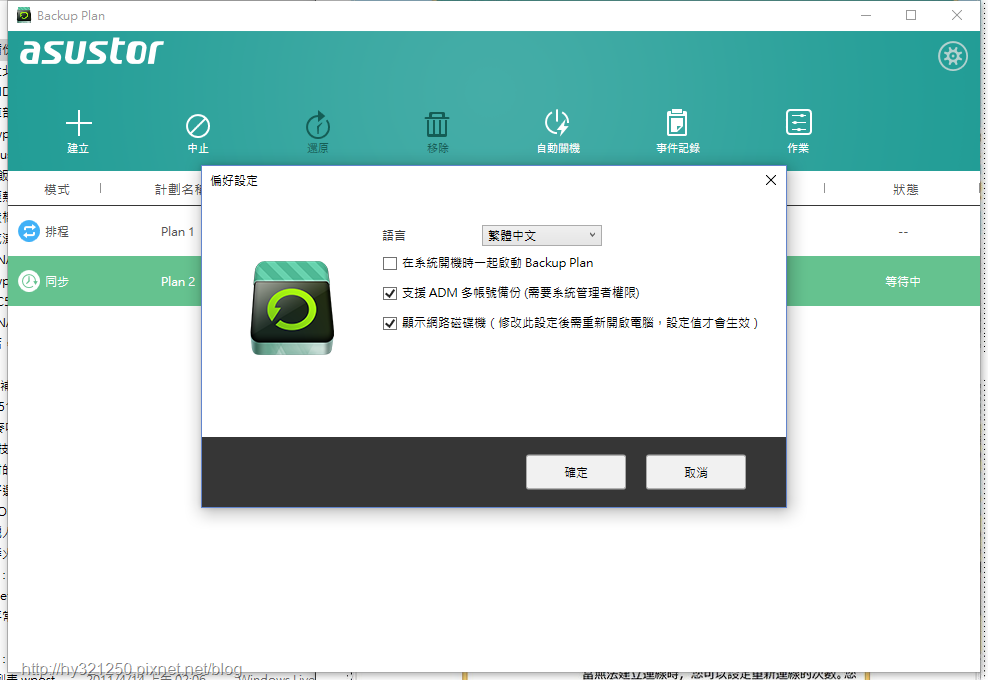Uncheck 顯示網路磁碟機 checkbox
The height and width of the screenshot is (680, 988).
coord(390,323)
